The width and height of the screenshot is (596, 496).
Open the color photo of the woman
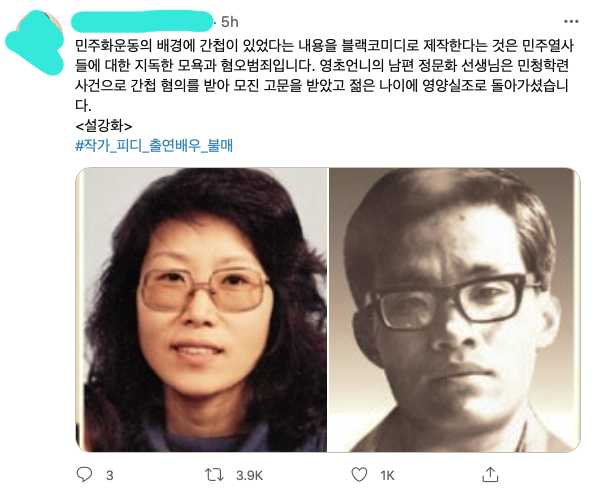pos(201,310)
